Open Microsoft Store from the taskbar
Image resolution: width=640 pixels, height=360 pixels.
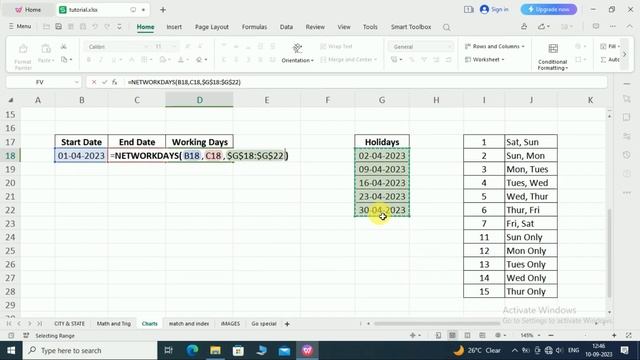click(238, 350)
